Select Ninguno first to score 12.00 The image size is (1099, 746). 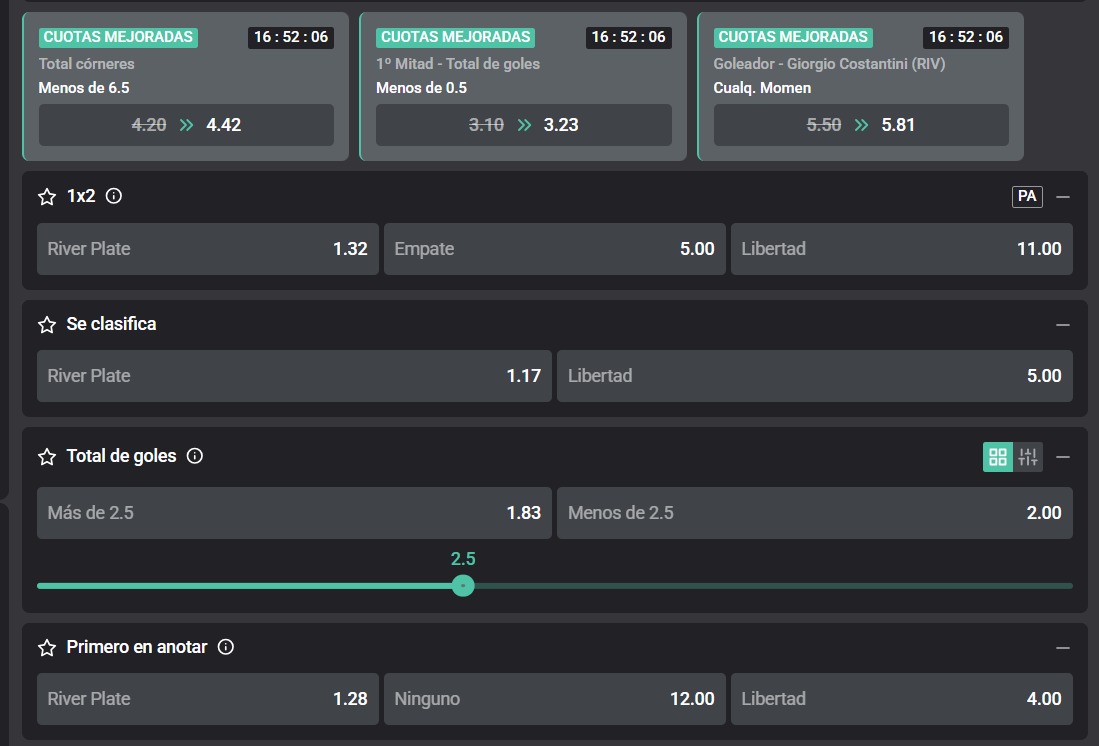(x=554, y=699)
